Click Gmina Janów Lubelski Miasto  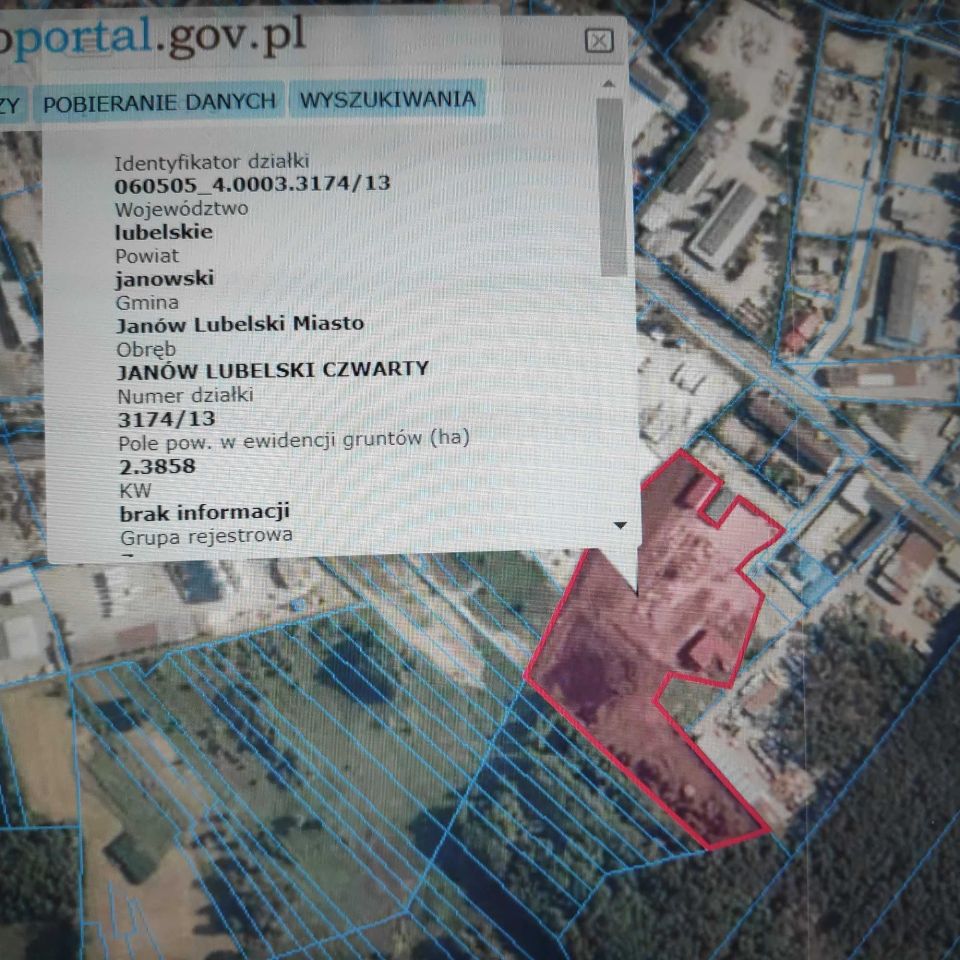(240, 323)
